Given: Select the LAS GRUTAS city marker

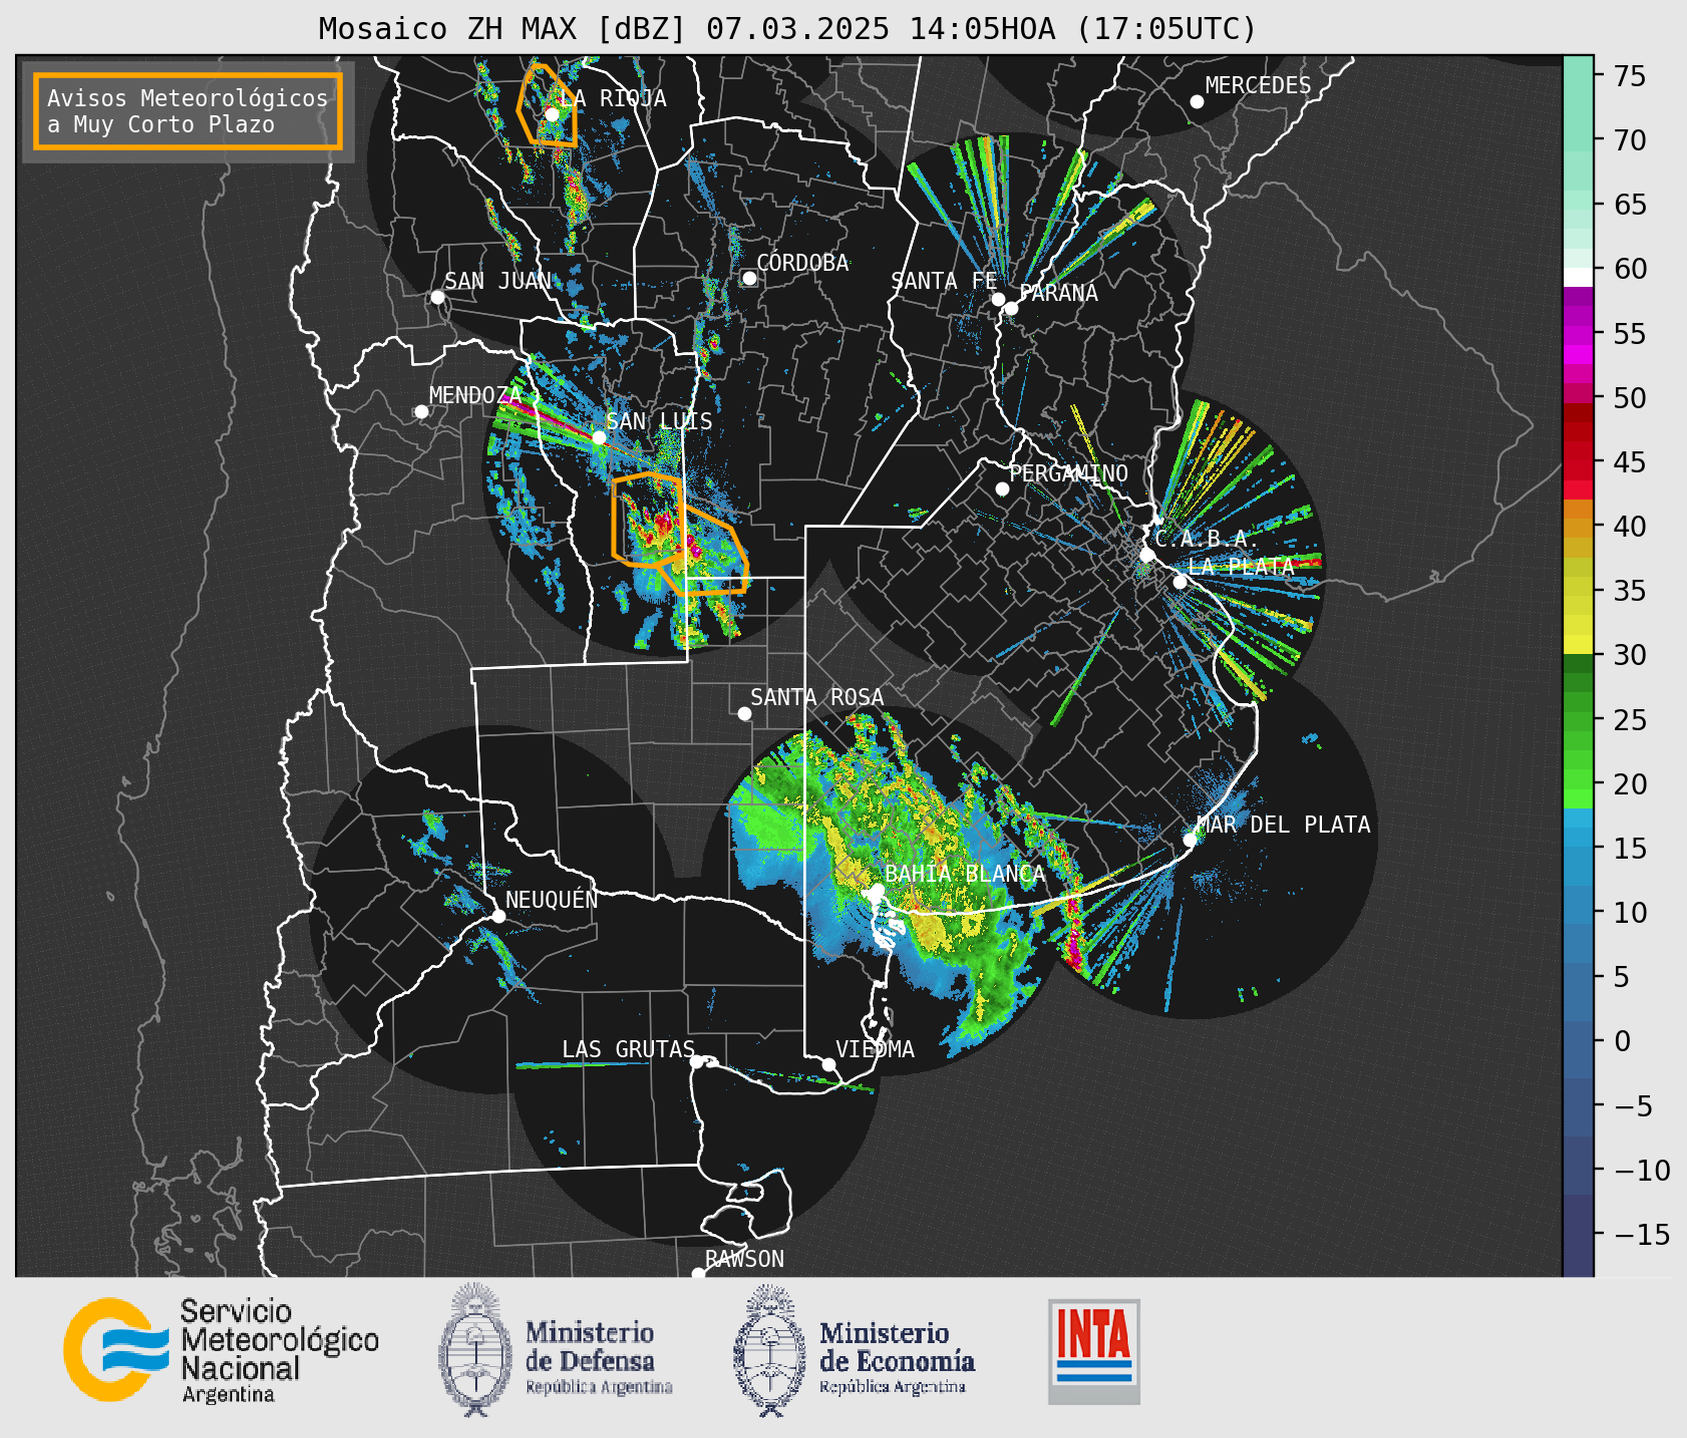Looking at the screenshot, I should (697, 1061).
